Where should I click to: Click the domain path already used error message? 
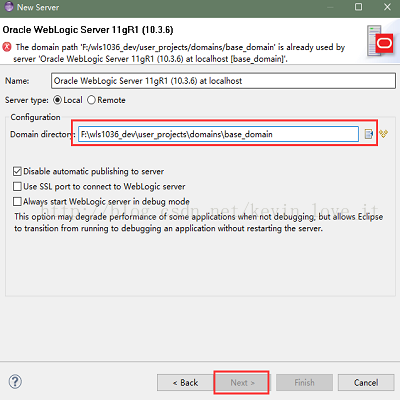(179, 53)
